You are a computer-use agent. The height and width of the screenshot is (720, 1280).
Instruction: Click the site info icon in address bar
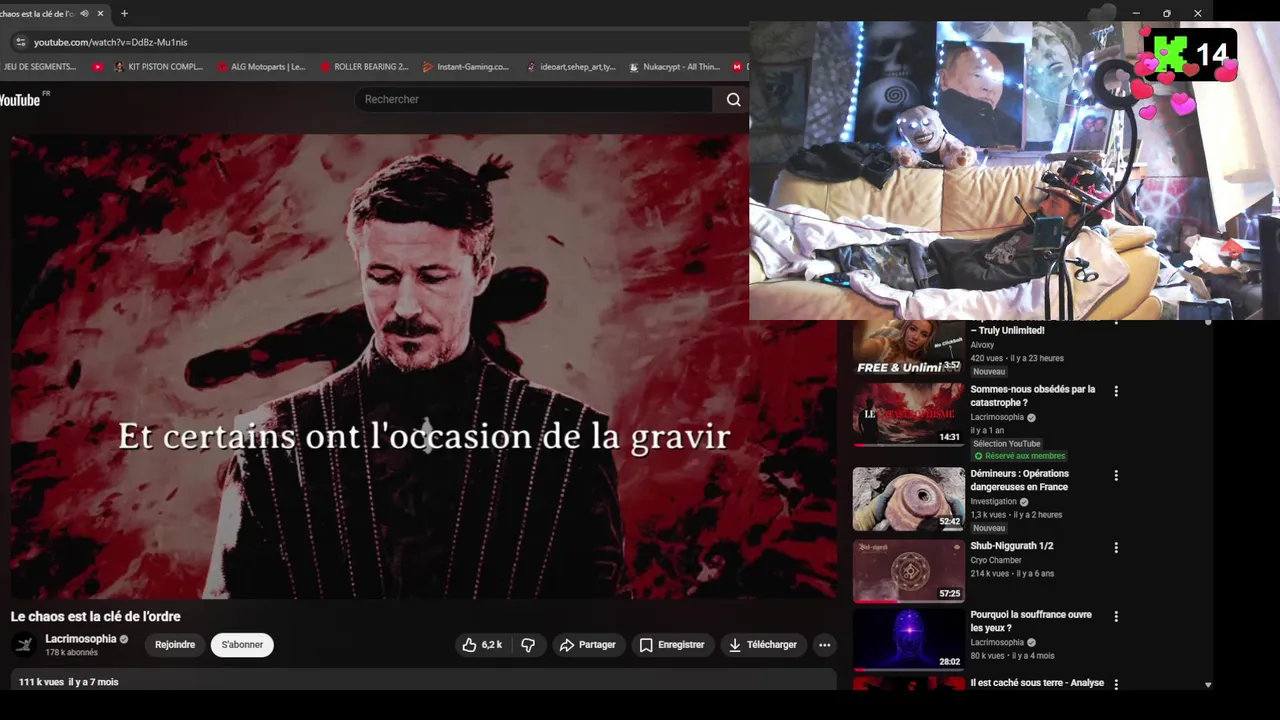point(20,42)
